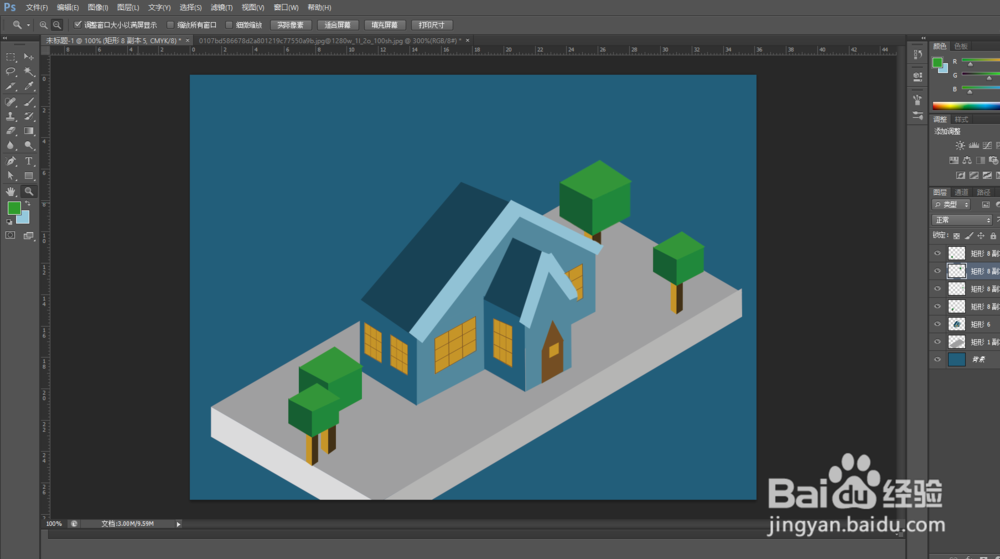Image resolution: width=1000 pixels, height=559 pixels.
Task: Select the Clone Stamp tool
Action: click(11, 117)
